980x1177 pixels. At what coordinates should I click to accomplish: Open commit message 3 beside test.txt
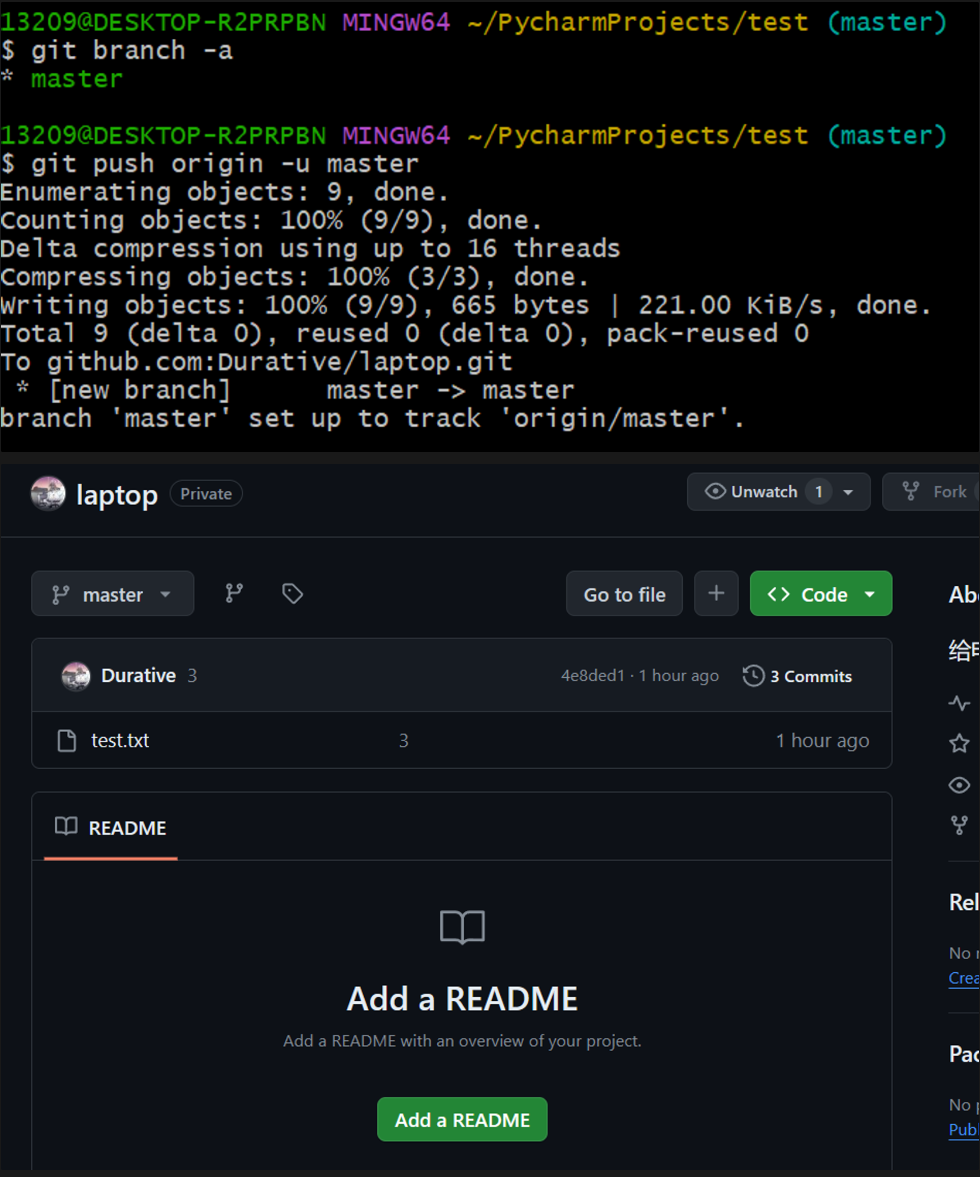tap(404, 741)
